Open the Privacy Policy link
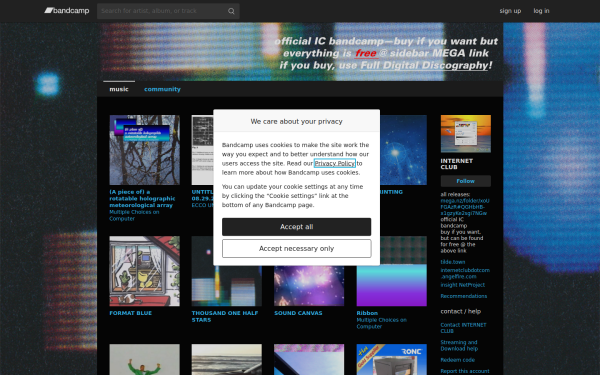Image resolution: width=600 pixels, height=375 pixels. (335, 163)
